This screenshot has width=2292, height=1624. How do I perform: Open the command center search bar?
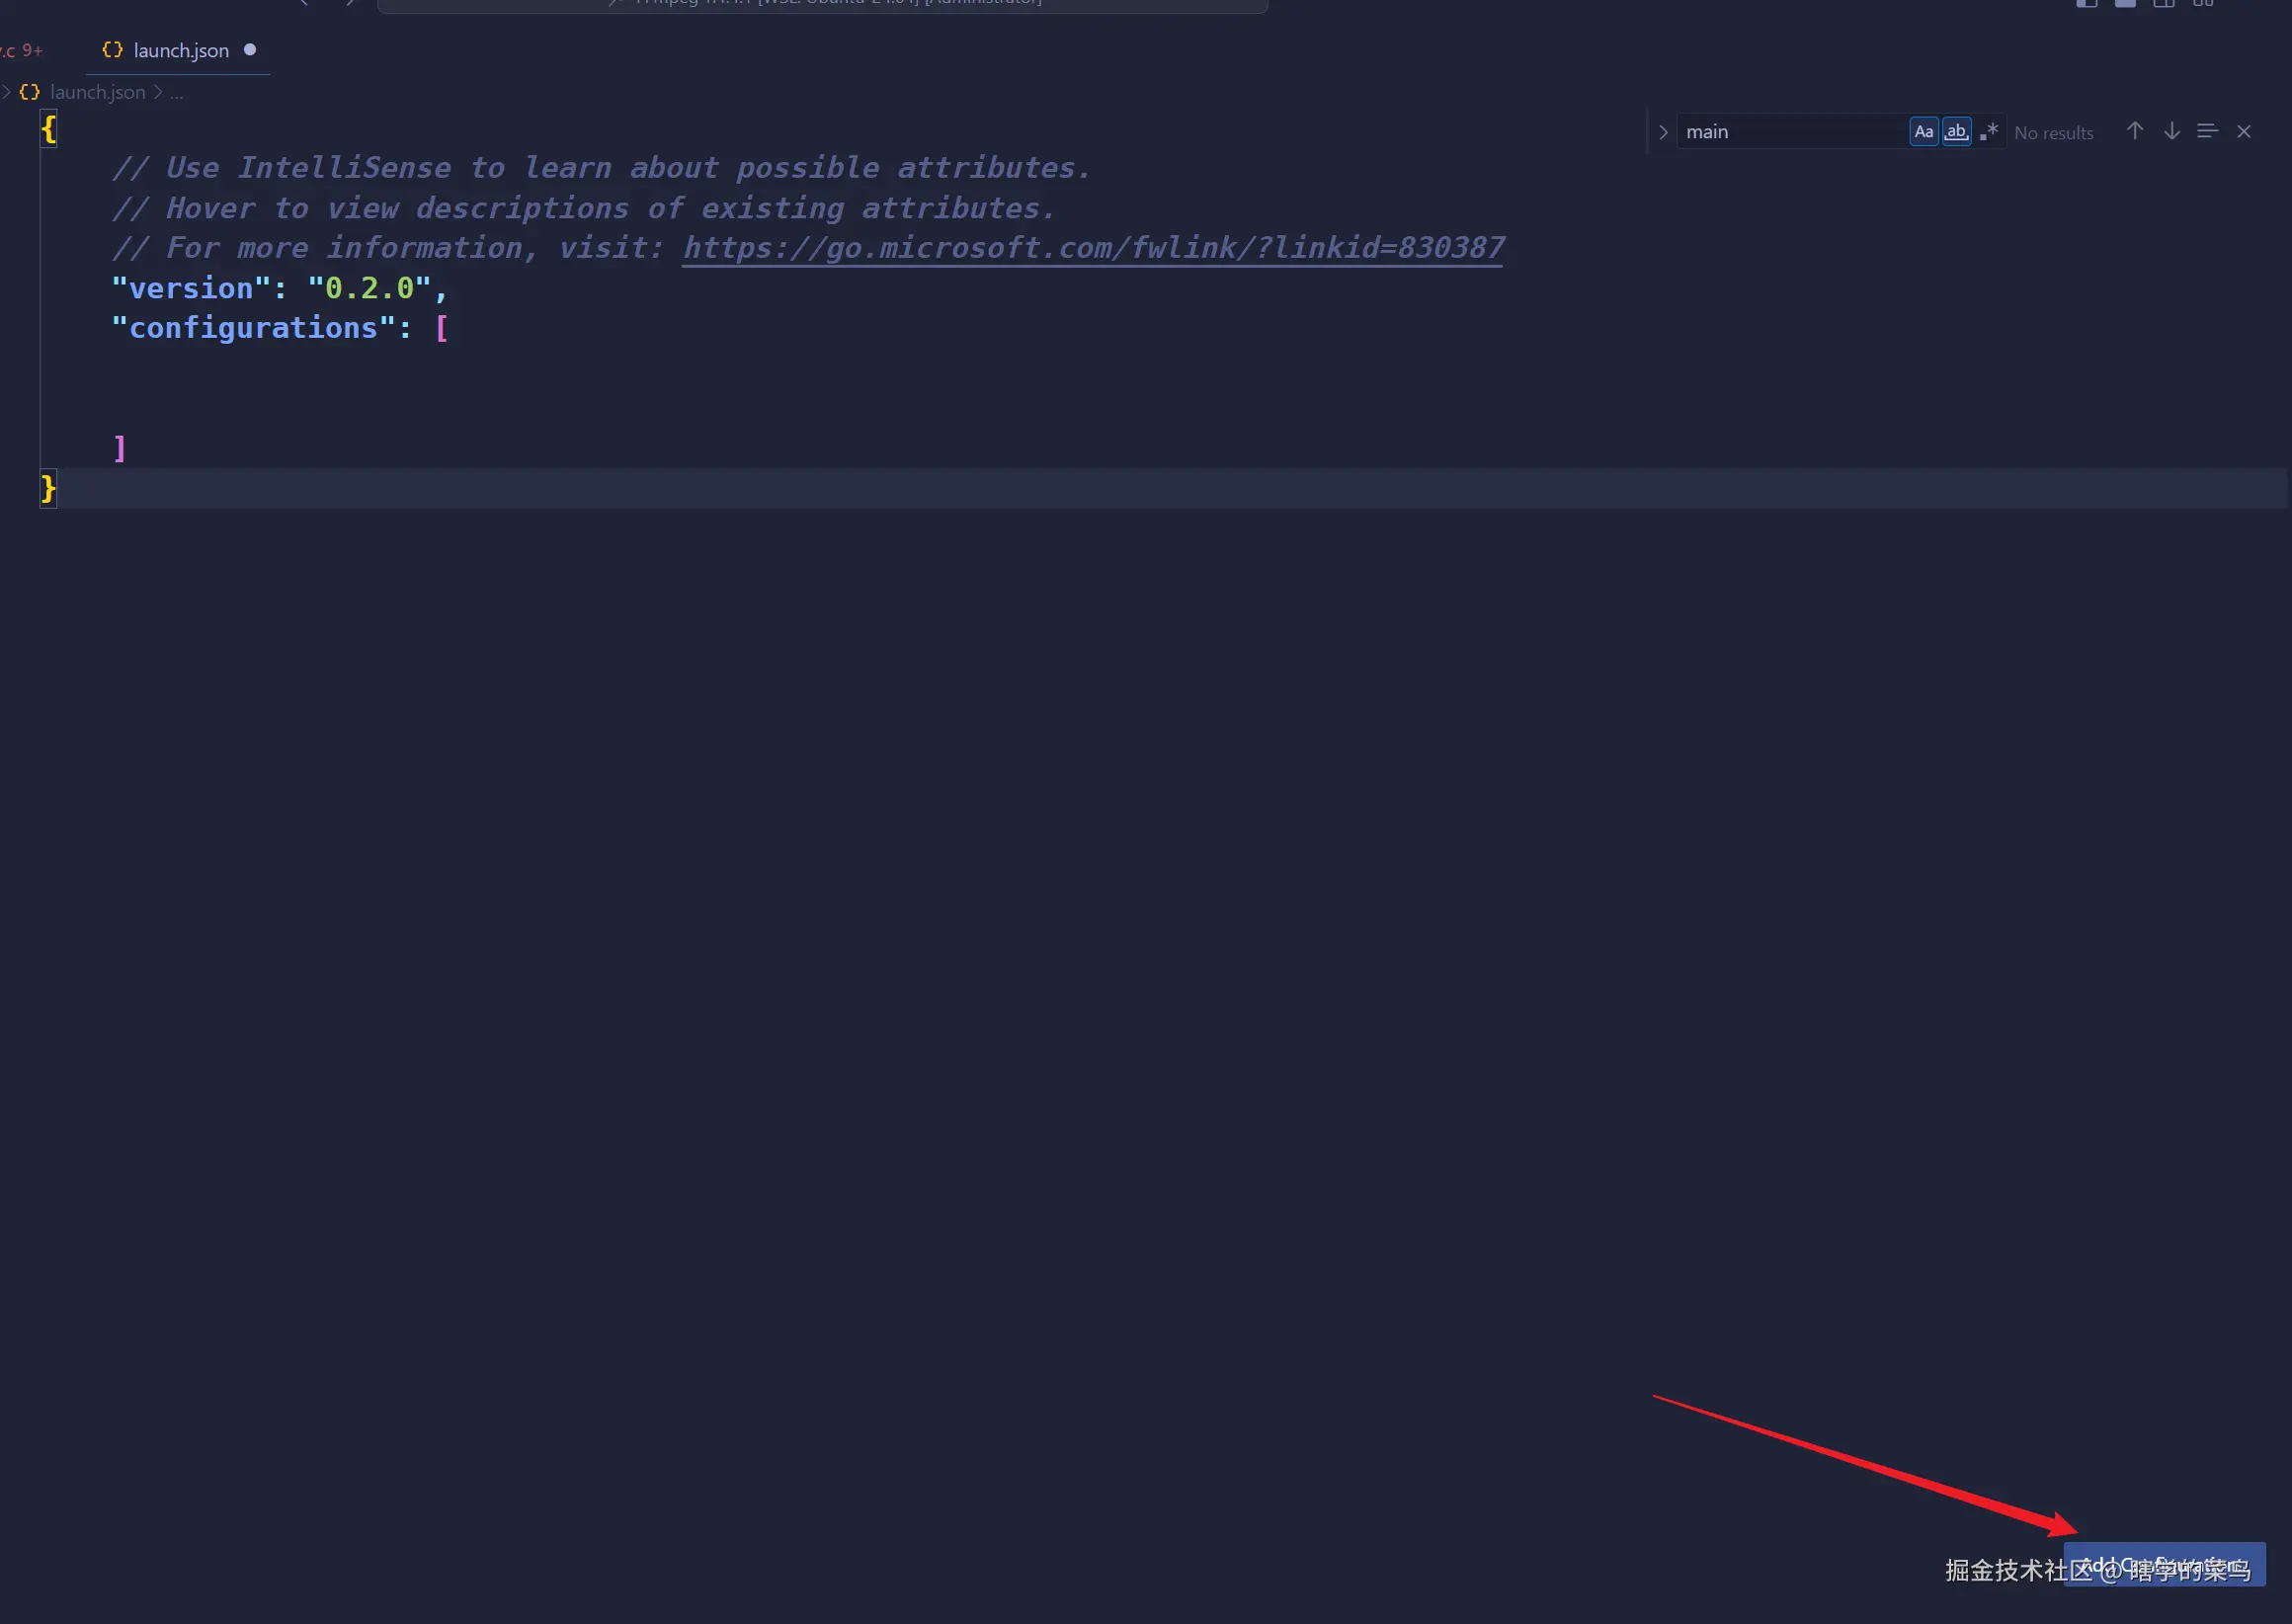[x=822, y=4]
